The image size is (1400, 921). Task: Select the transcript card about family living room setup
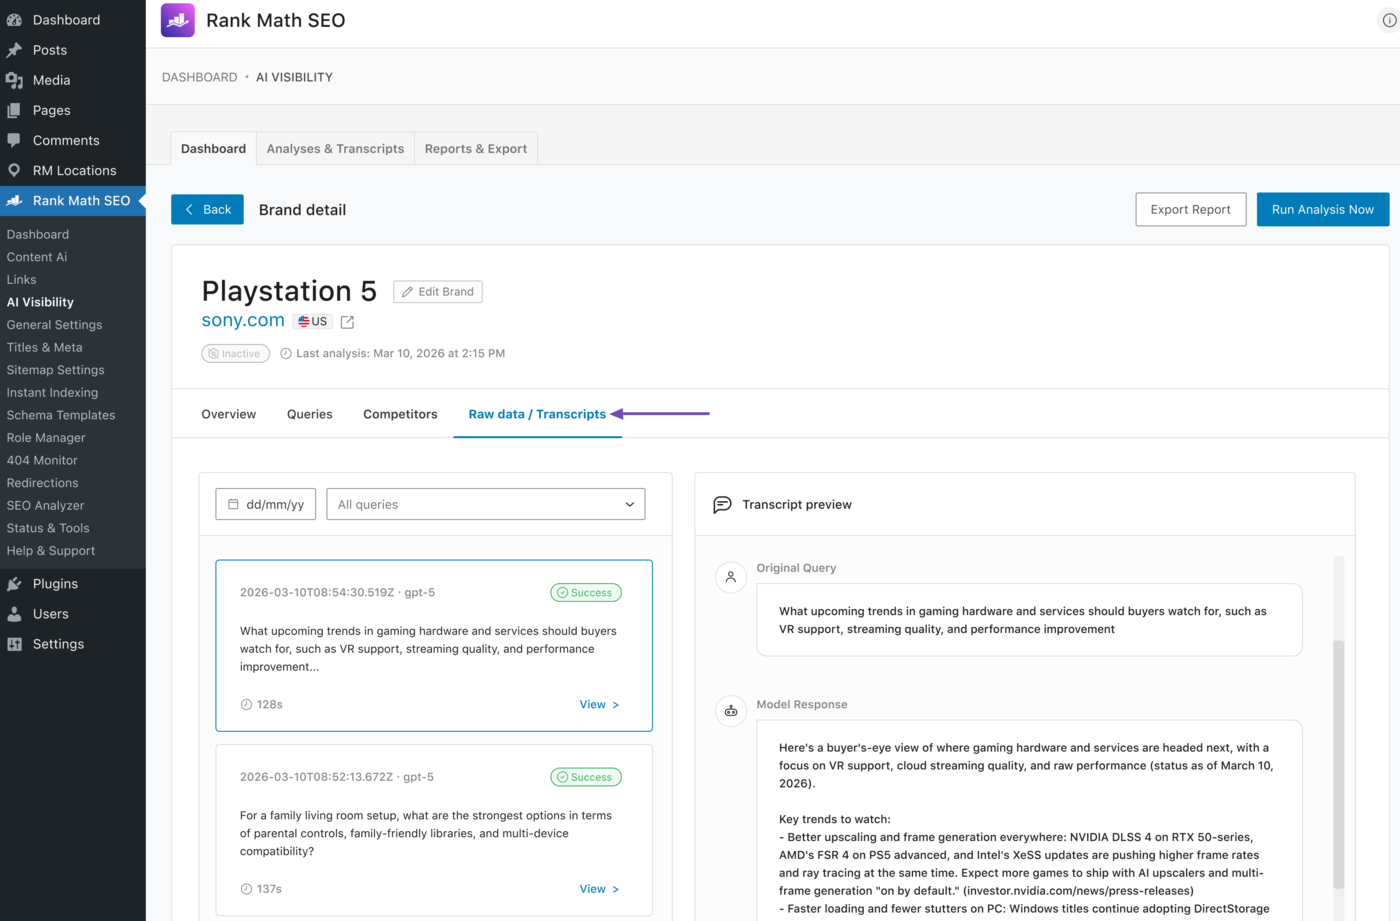point(434,830)
